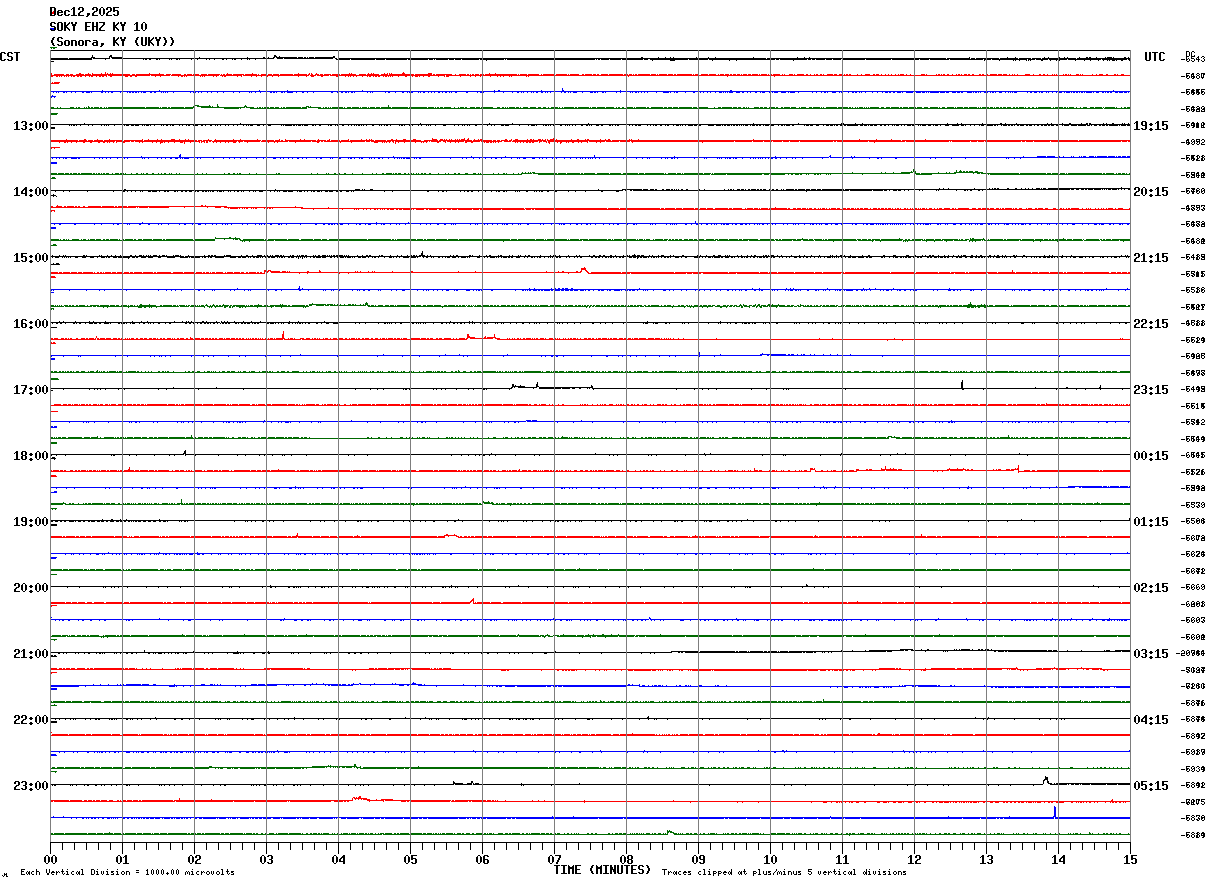
Task: Click the 00:15 UTC time label
Action: click(x=1151, y=456)
